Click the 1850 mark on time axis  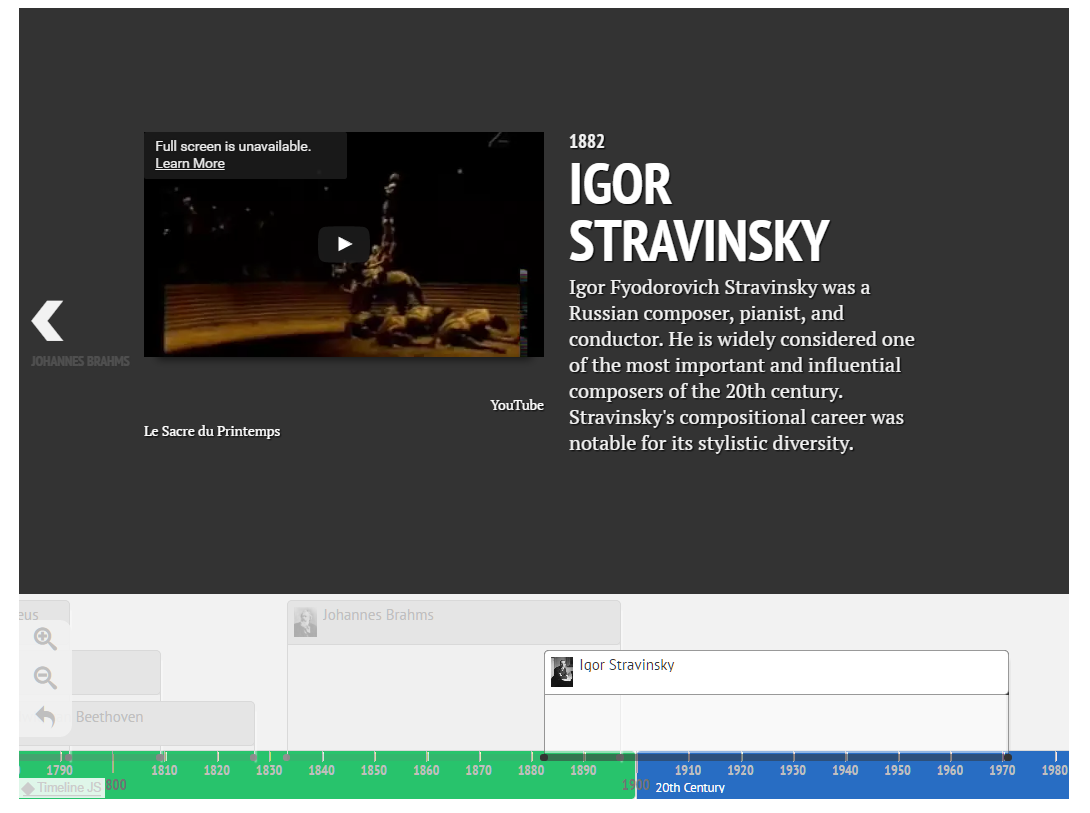[x=374, y=770]
